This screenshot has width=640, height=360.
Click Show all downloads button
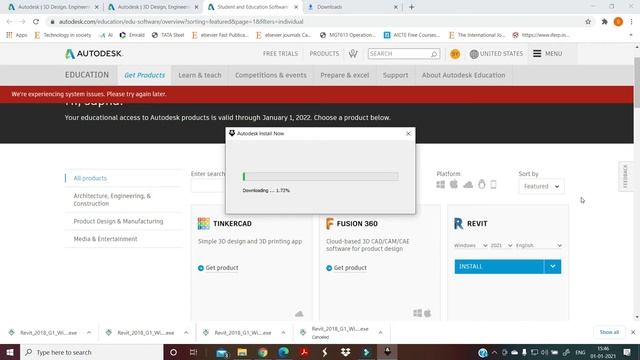coord(609,332)
